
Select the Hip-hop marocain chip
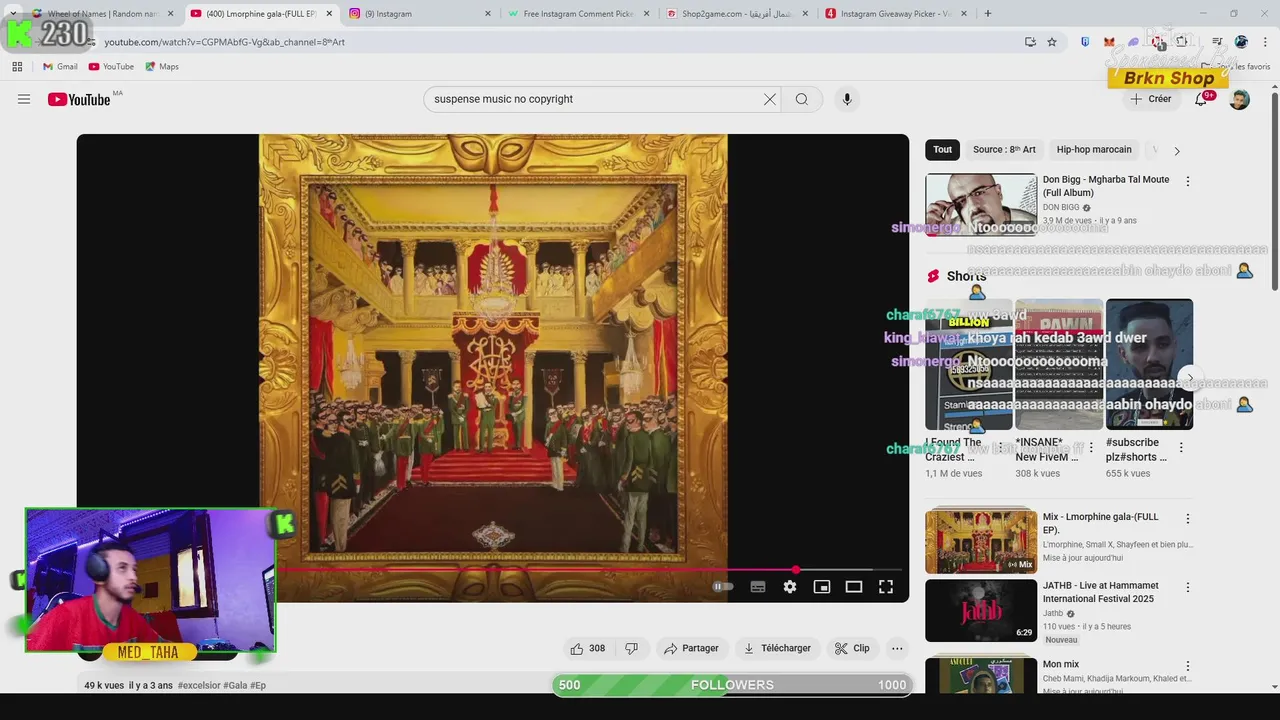point(1094,150)
